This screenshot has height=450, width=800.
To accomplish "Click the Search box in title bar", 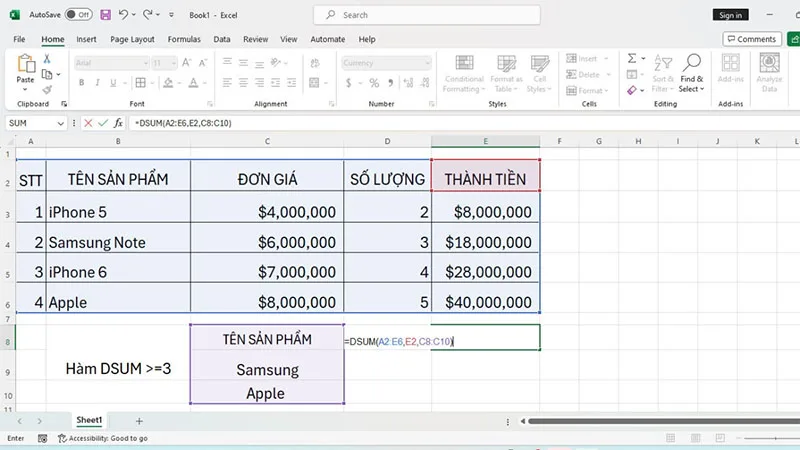I will tap(427, 15).
